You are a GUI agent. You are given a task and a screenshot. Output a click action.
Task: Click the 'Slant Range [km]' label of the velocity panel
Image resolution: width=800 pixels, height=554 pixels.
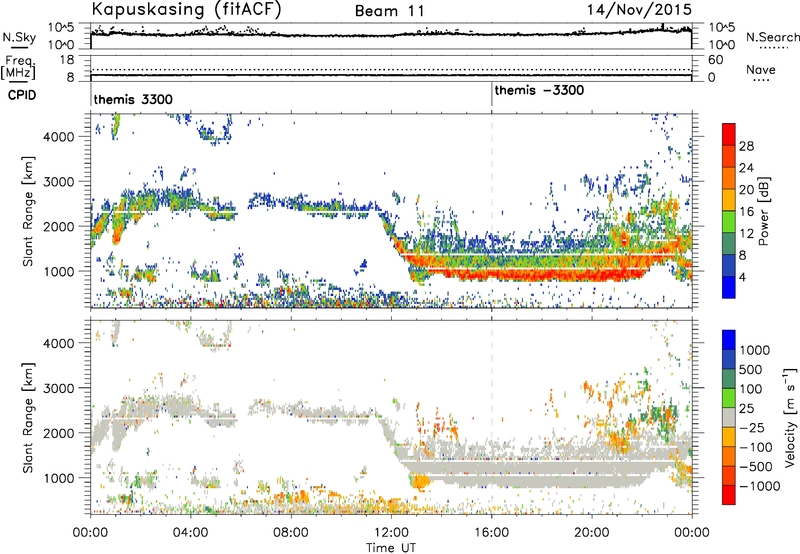coord(28,417)
